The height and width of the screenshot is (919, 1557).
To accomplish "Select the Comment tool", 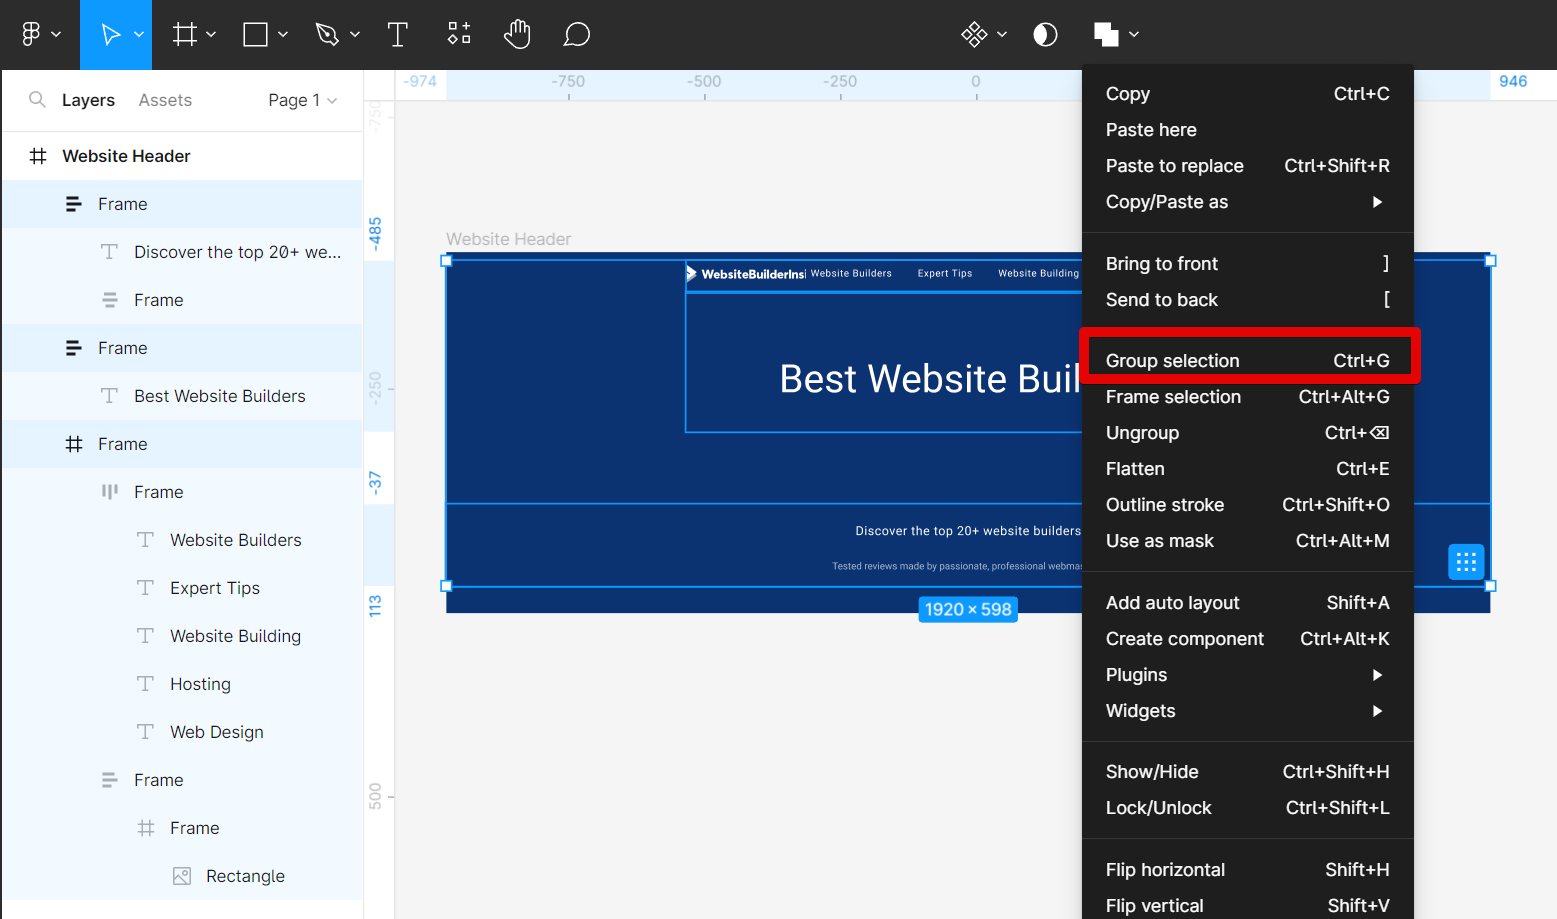I will 576,35.
